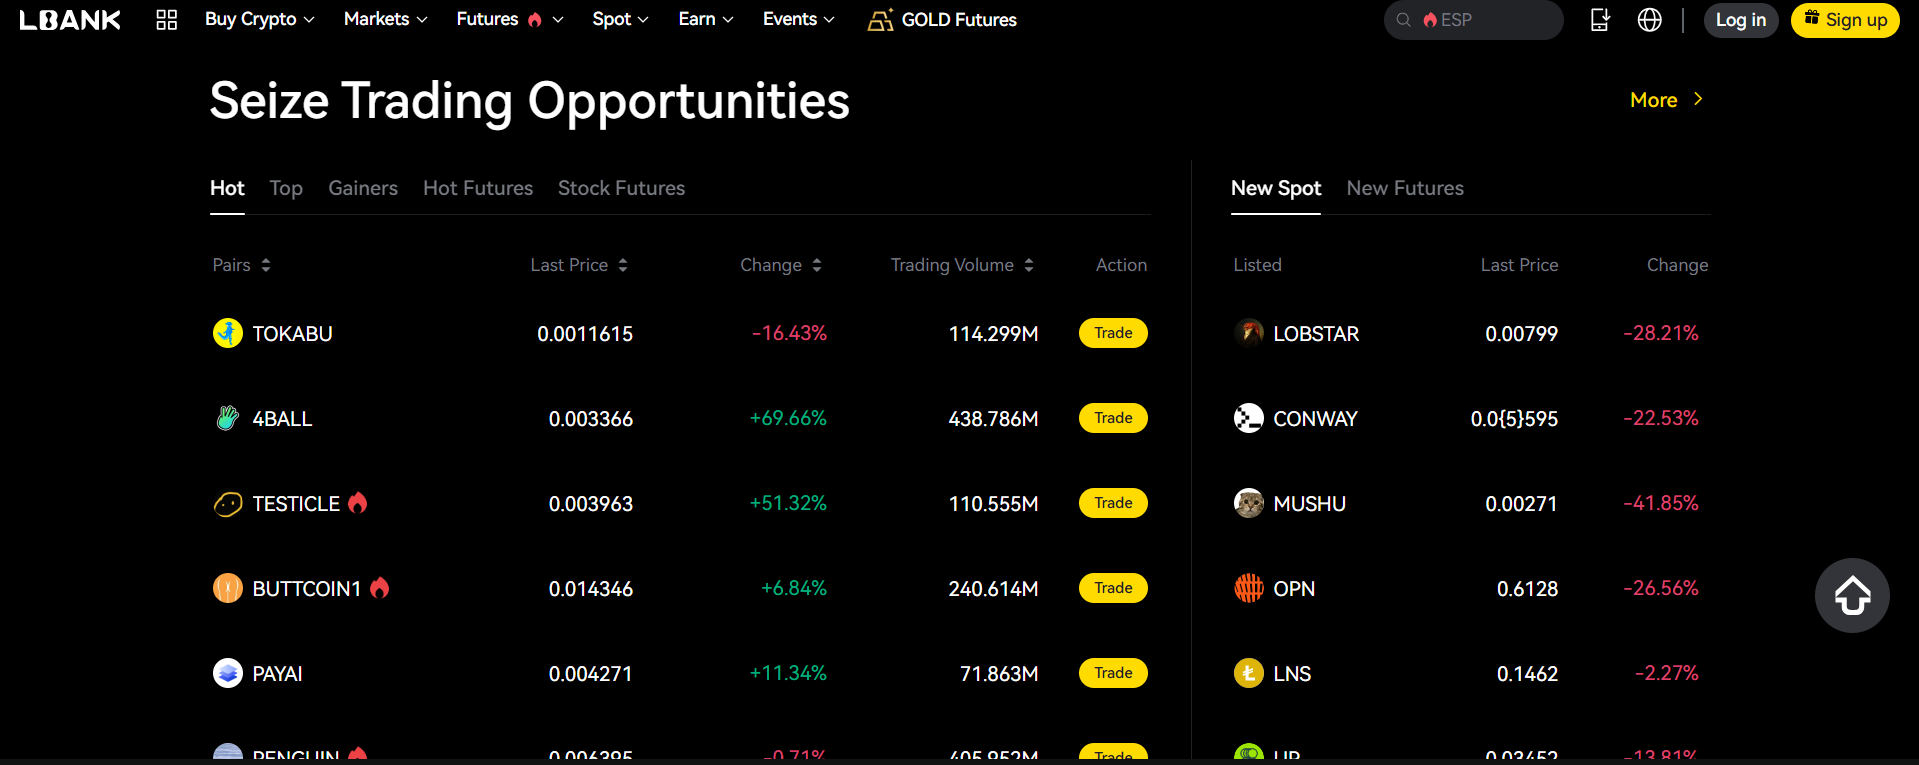The width and height of the screenshot is (1919, 765).
Task: Click the app download phone icon
Action: point(1600,20)
